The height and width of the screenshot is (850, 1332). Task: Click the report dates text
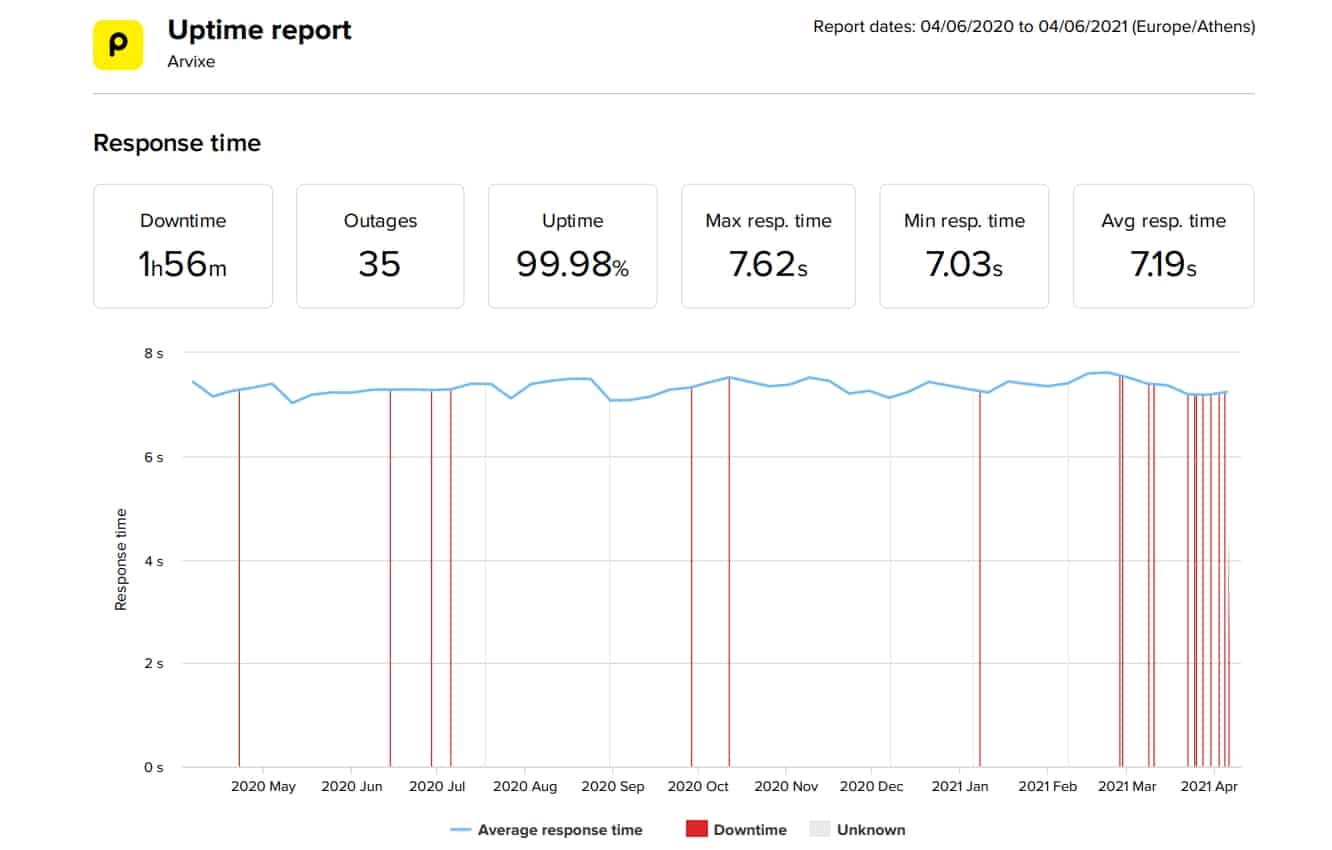tap(1034, 27)
